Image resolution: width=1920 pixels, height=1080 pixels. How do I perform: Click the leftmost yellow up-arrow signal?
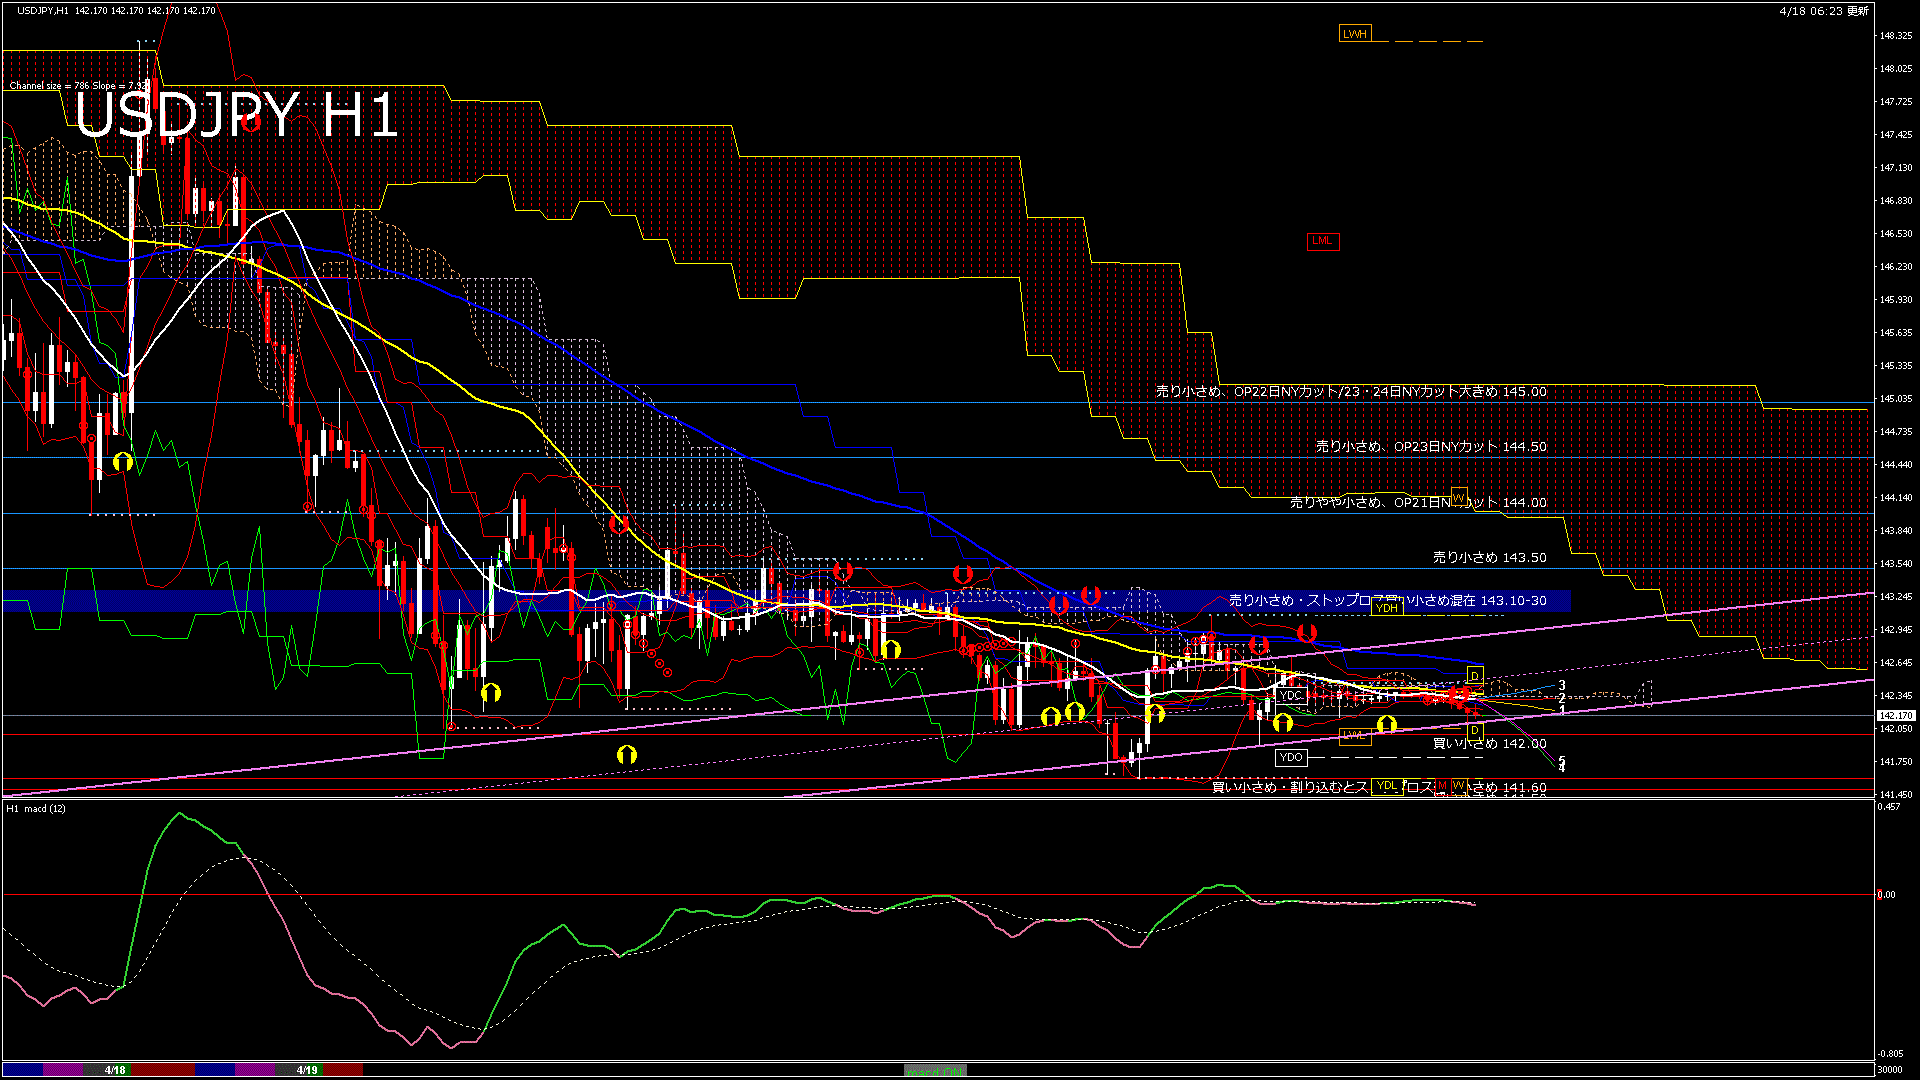click(x=123, y=462)
